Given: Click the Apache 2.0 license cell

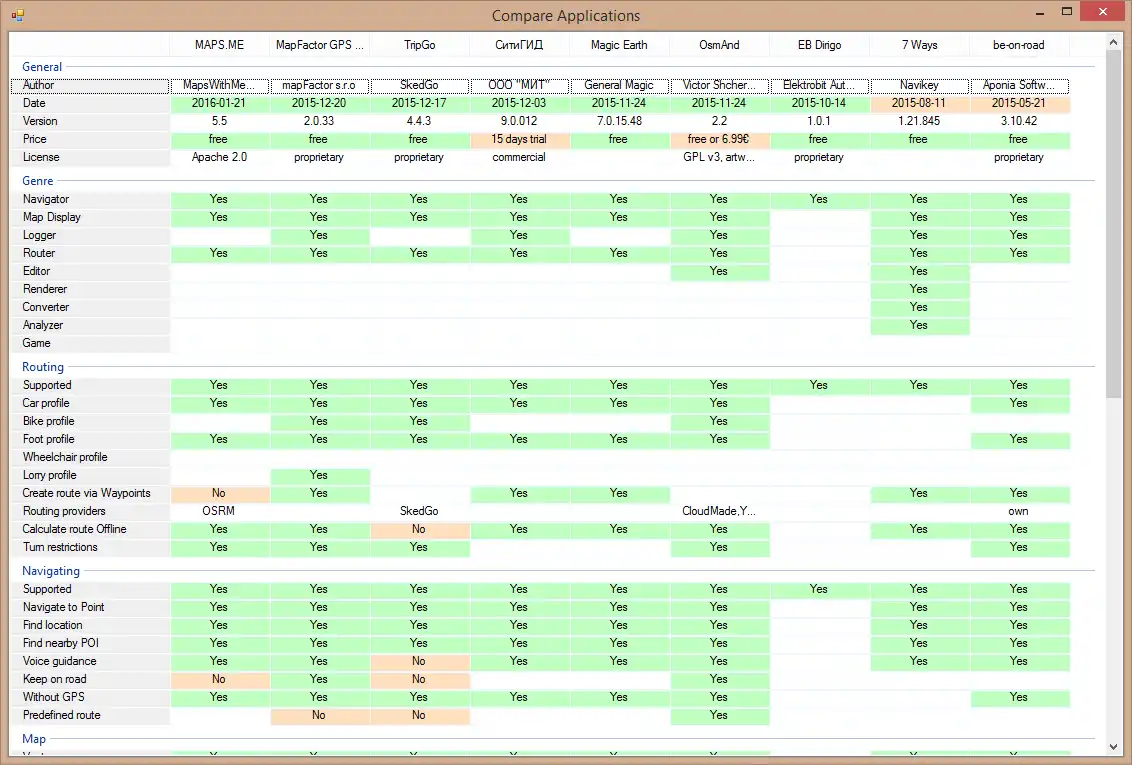Looking at the screenshot, I should pos(219,157).
